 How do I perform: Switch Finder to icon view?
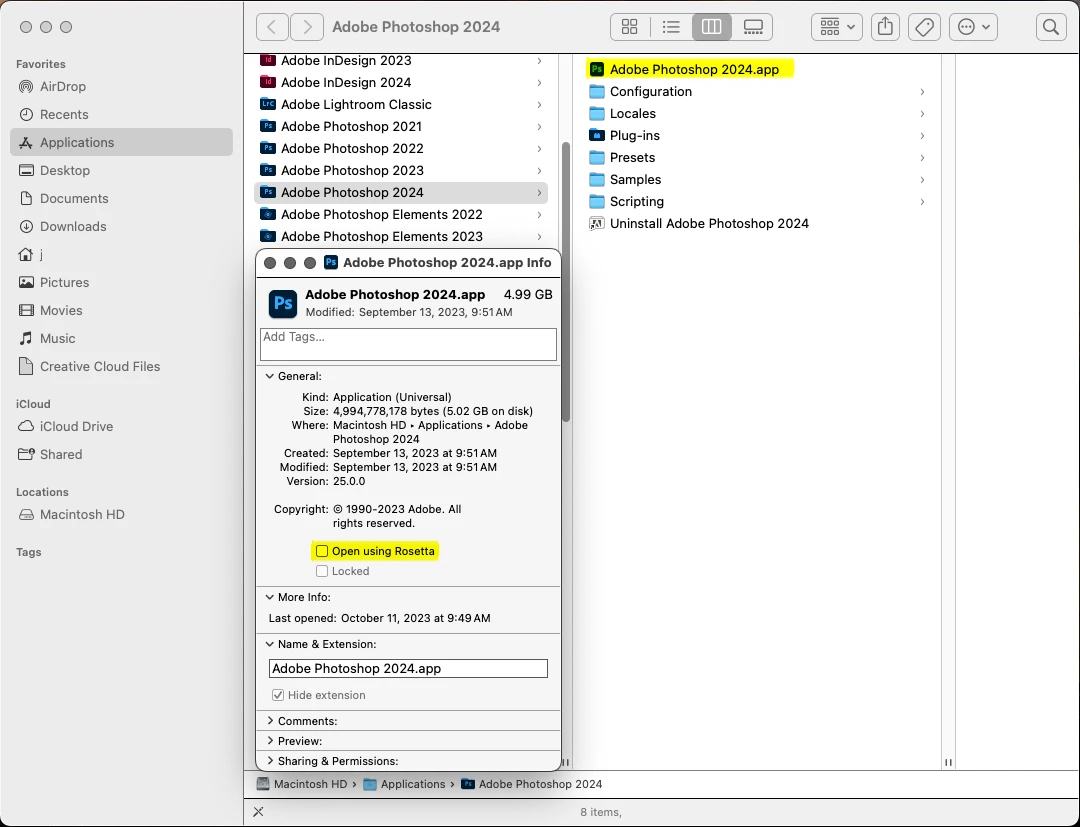click(630, 27)
